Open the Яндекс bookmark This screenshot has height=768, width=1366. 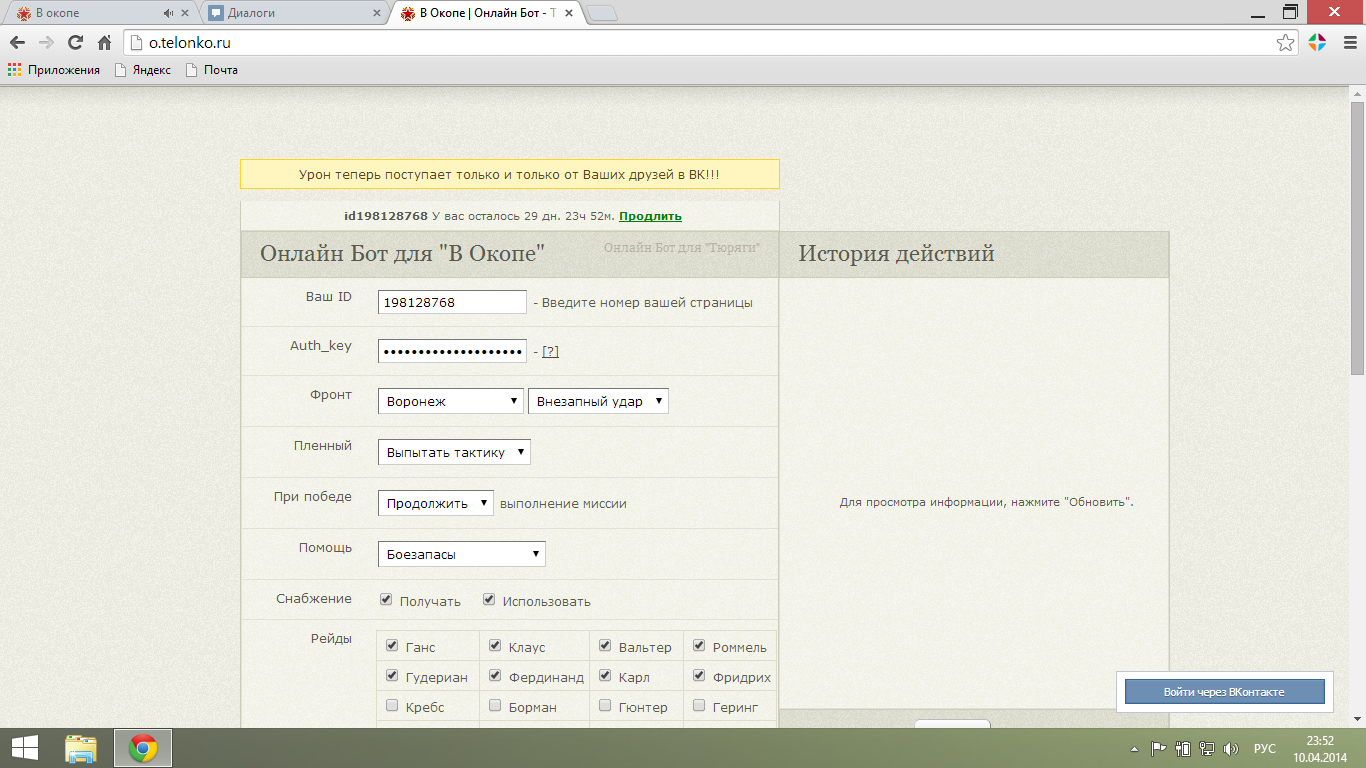point(143,70)
